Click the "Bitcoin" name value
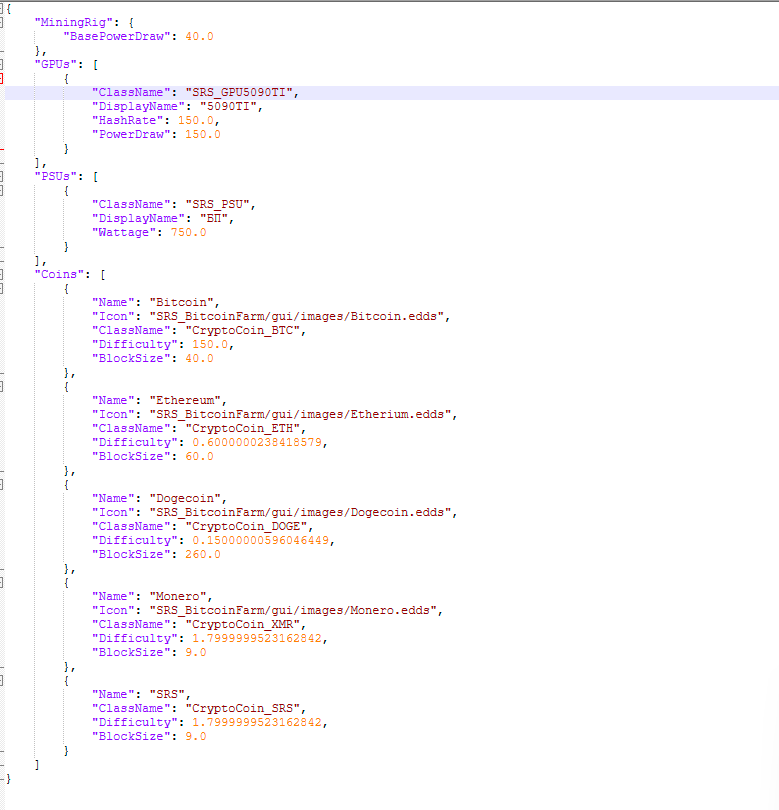This screenshot has height=810, width=779. click(181, 302)
